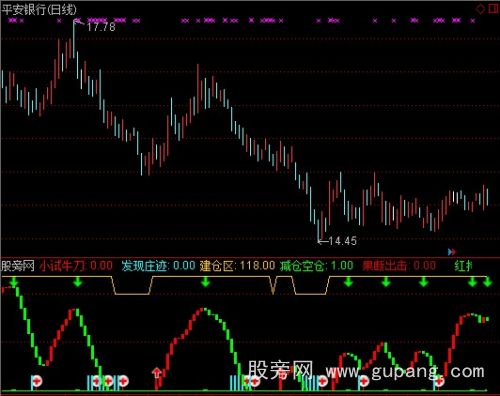Click the red diamond icon at top right
500x396 pixels.
(x=480, y=8)
